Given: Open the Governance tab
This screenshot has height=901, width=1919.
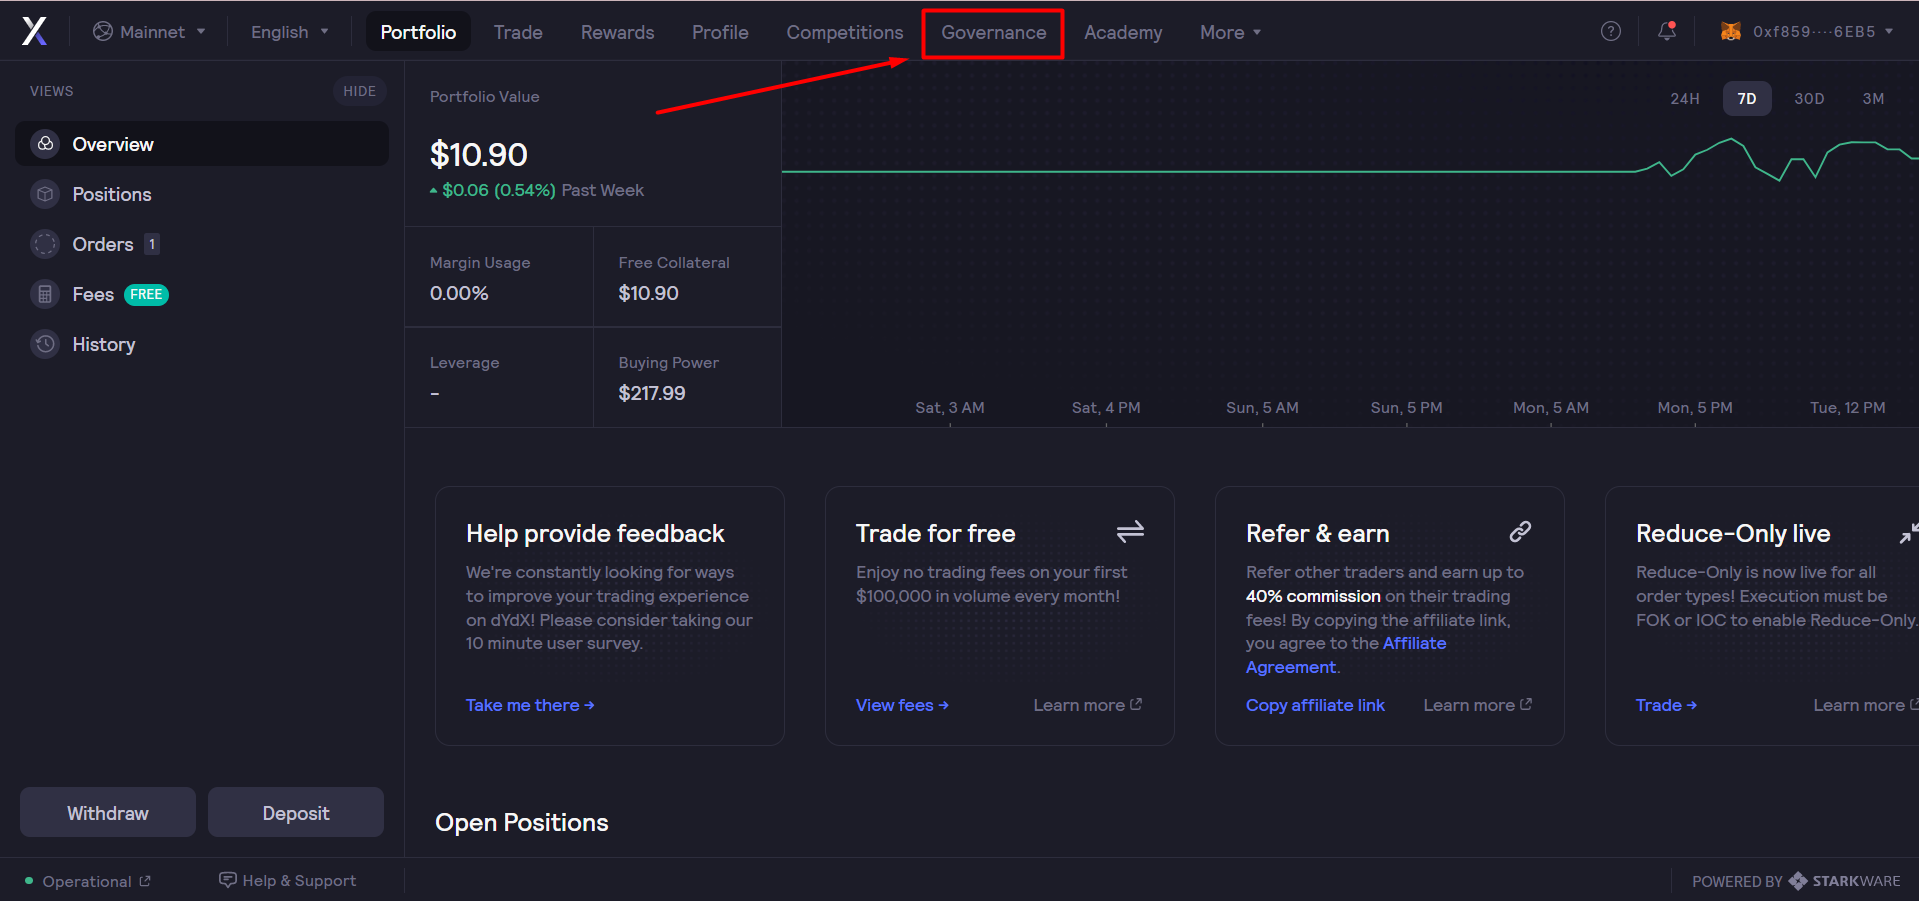Looking at the screenshot, I should pyautogui.click(x=993, y=32).
